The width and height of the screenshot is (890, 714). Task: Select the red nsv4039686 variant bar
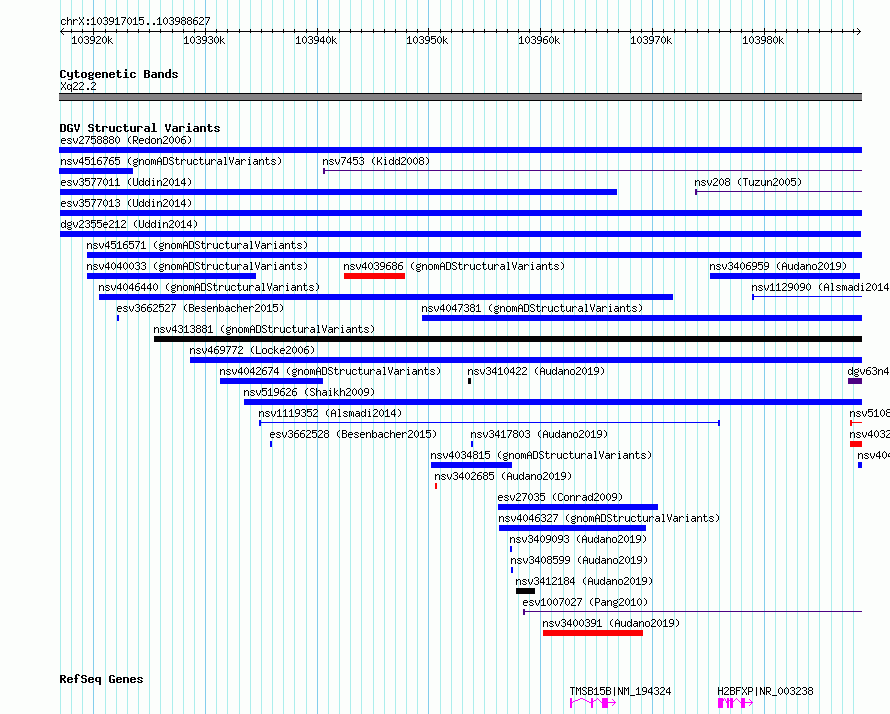tap(374, 276)
